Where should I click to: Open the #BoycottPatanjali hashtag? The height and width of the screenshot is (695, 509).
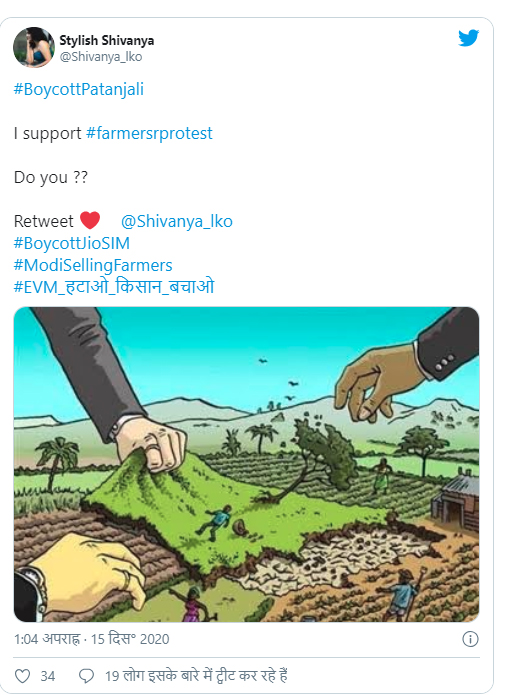coord(78,89)
